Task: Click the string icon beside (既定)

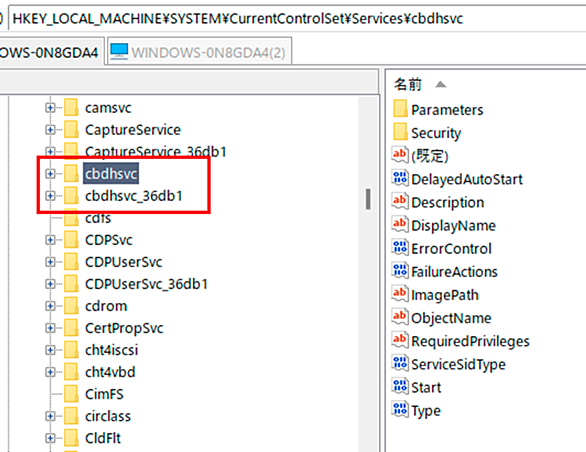Action: coord(400,155)
